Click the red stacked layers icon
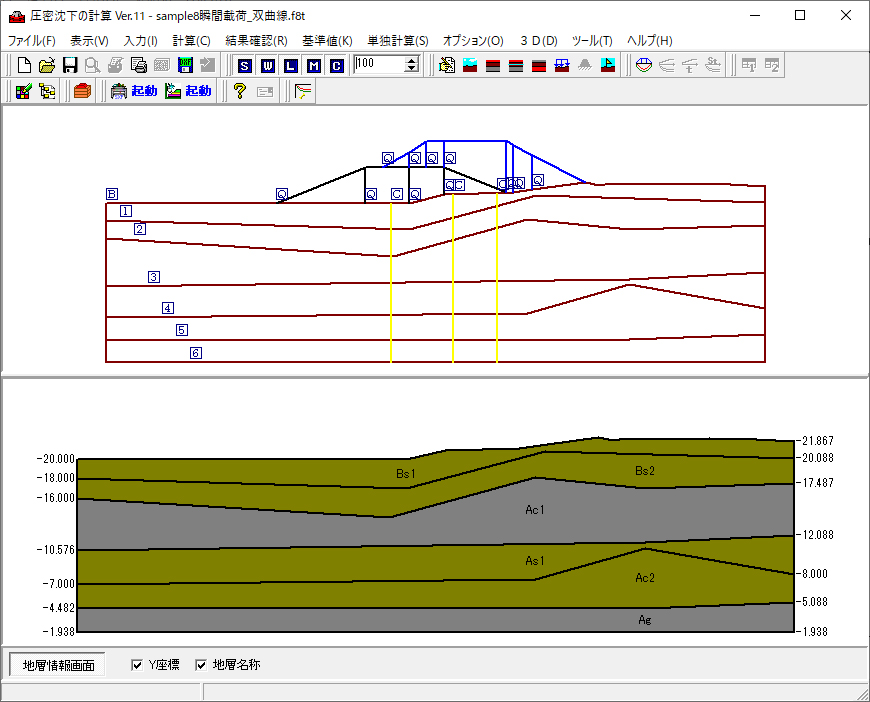Screen dimensions: 870x702 pyautogui.click(x=82, y=91)
